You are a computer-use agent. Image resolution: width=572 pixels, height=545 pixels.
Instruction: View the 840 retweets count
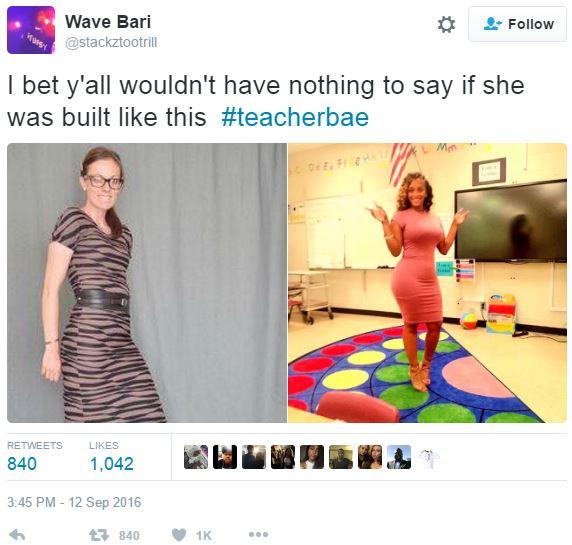[x=22, y=464]
